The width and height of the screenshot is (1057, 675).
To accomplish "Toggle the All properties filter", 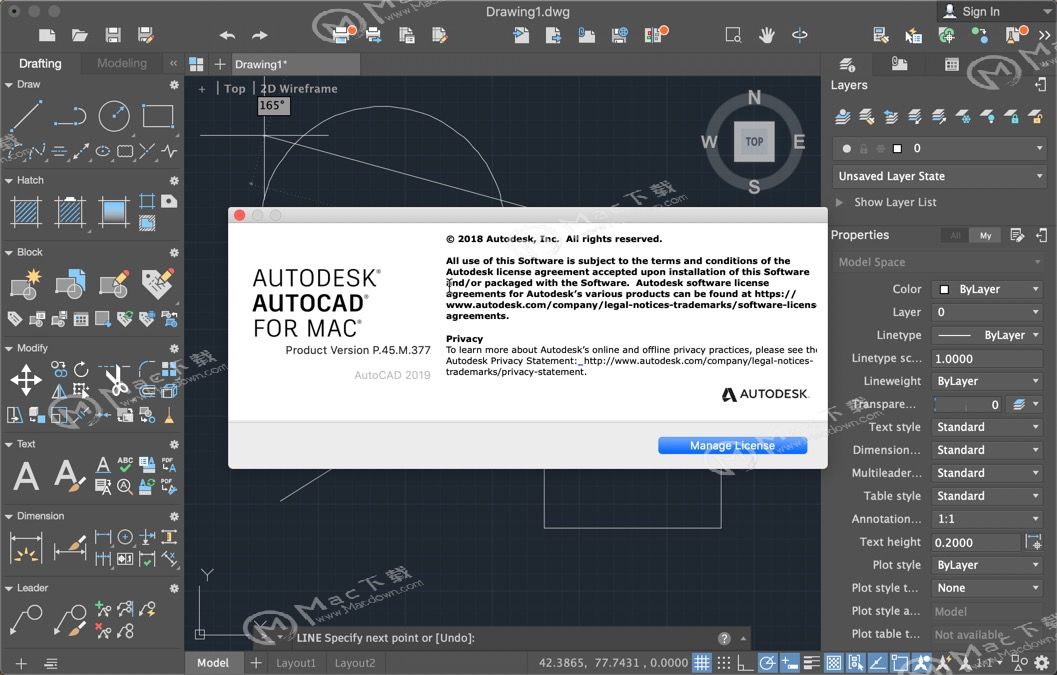I will [955, 235].
